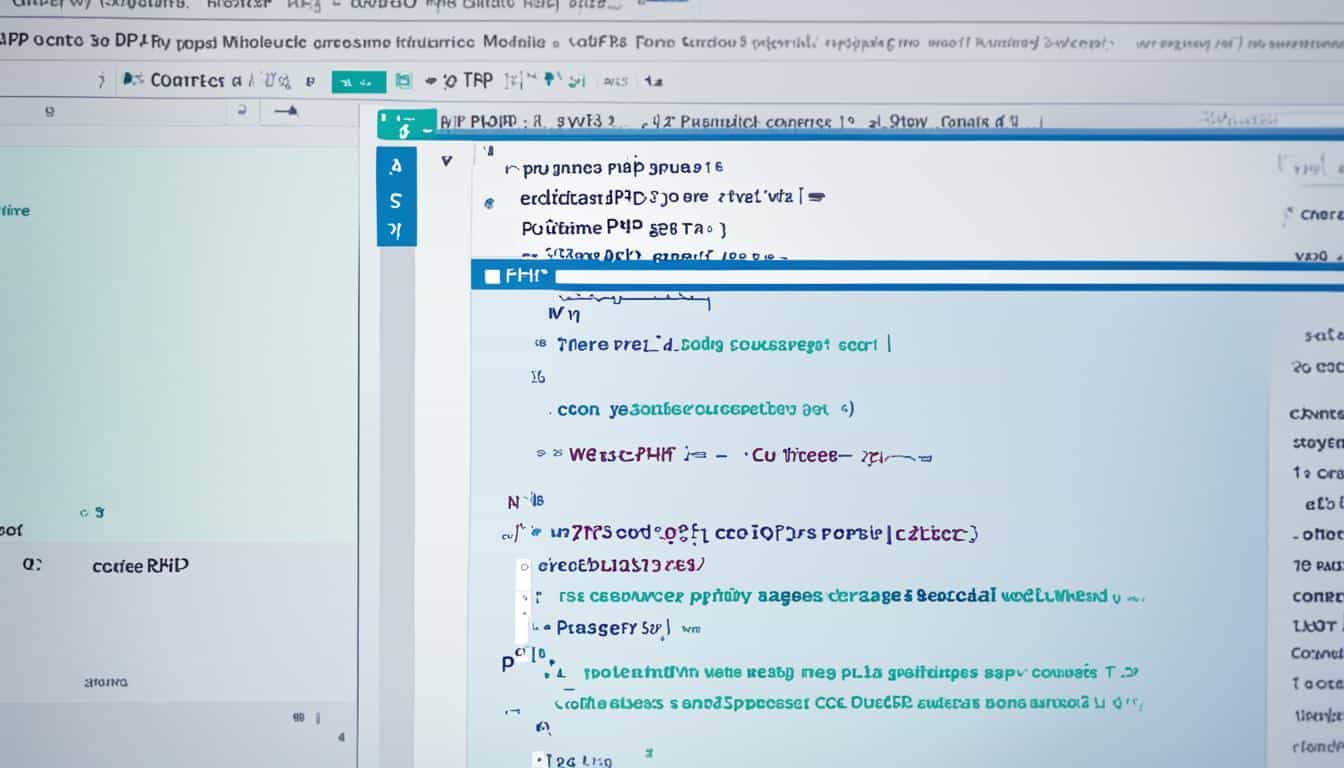Screen dimensions: 1344x768
Task: Click the solid teal toolbar button
Action: 358,82
